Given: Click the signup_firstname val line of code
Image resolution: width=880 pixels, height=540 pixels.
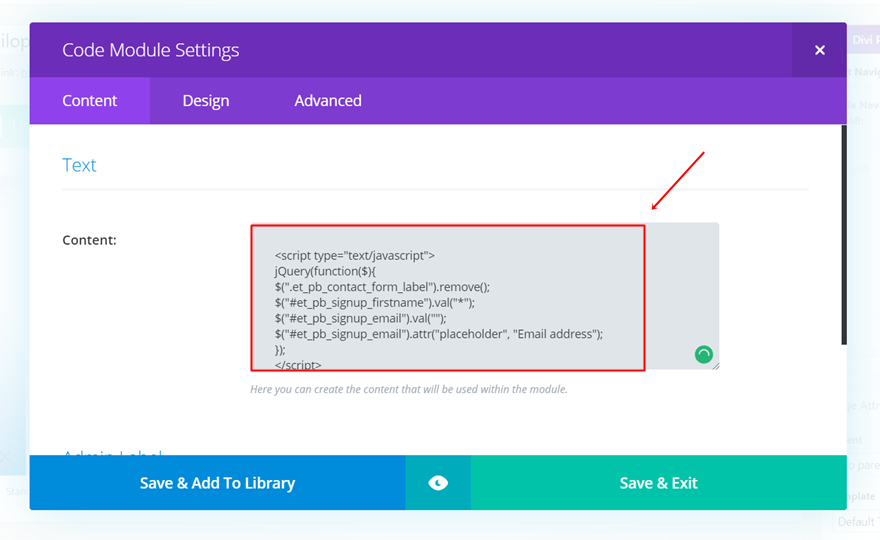Looking at the screenshot, I should tap(374, 302).
